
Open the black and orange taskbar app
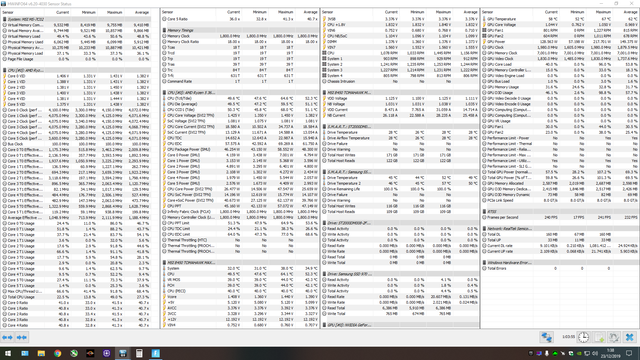90,353
